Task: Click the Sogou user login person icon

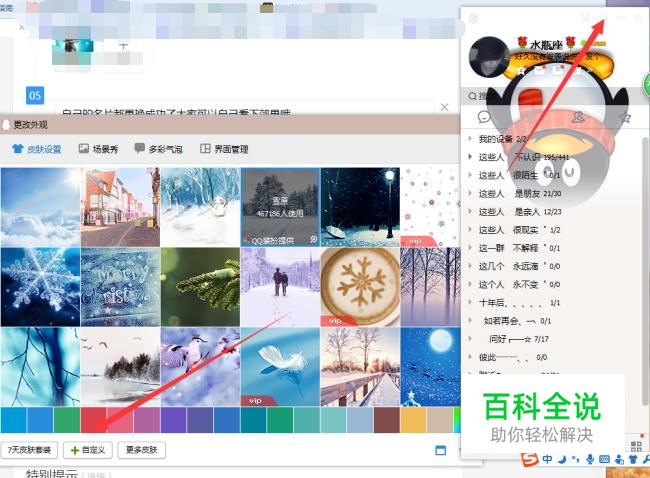Action: [619, 459]
